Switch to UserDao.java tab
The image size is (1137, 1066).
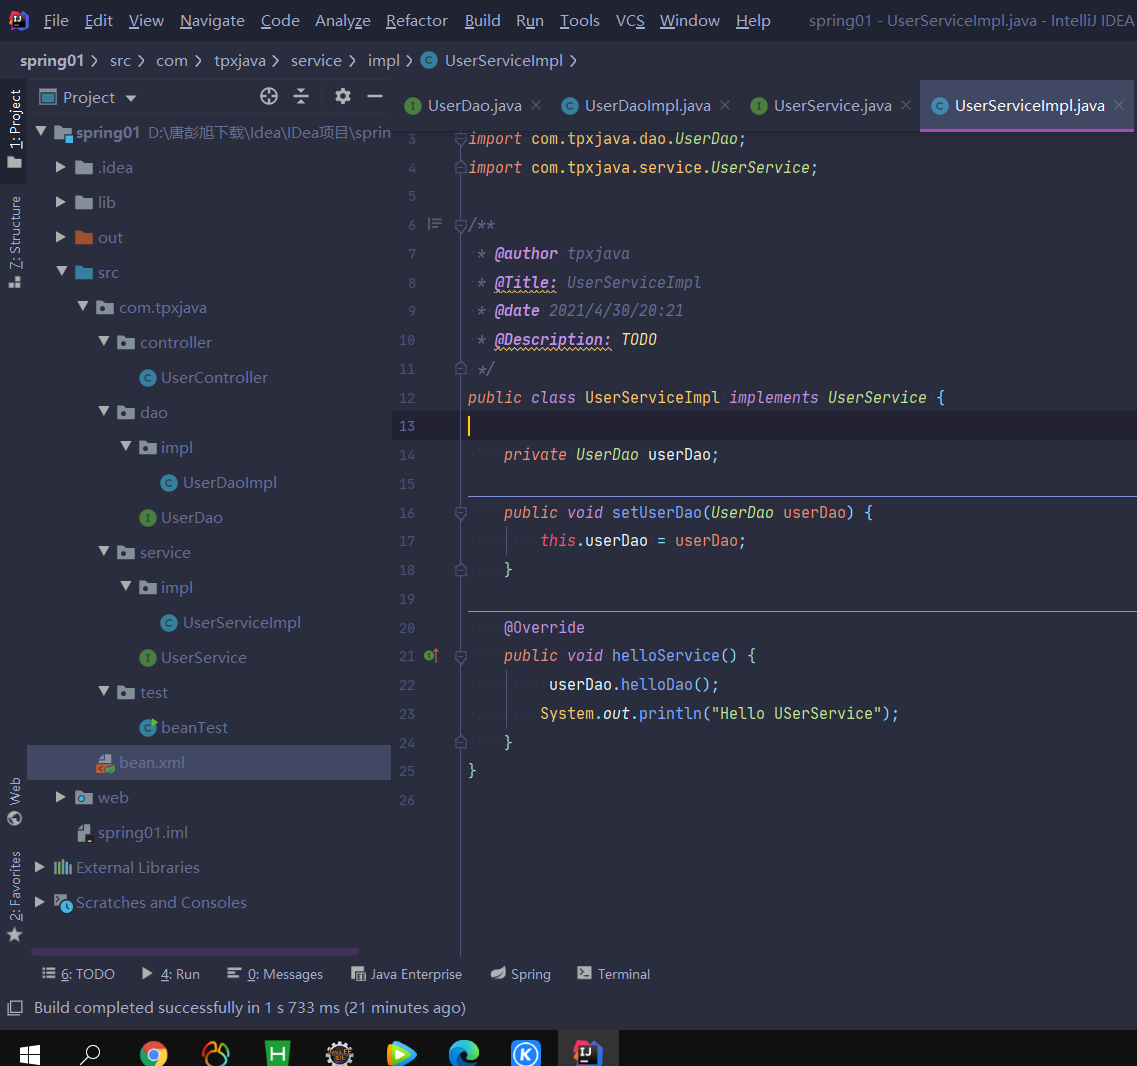[x=474, y=106]
